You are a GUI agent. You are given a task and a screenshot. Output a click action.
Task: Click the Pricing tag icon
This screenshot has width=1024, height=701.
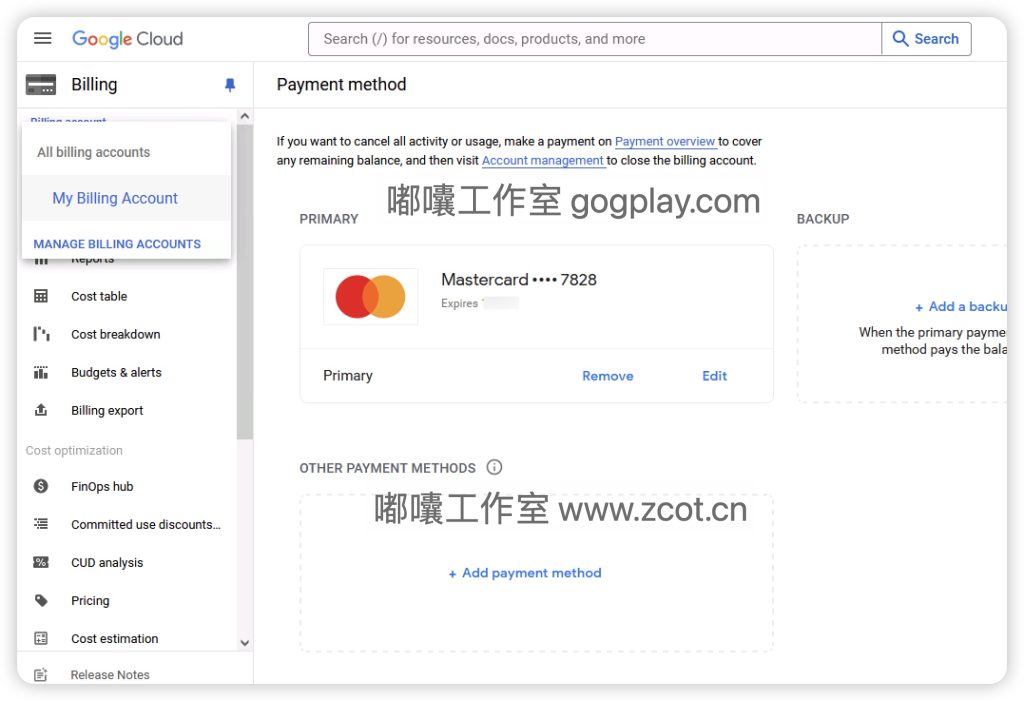click(x=40, y=600)
